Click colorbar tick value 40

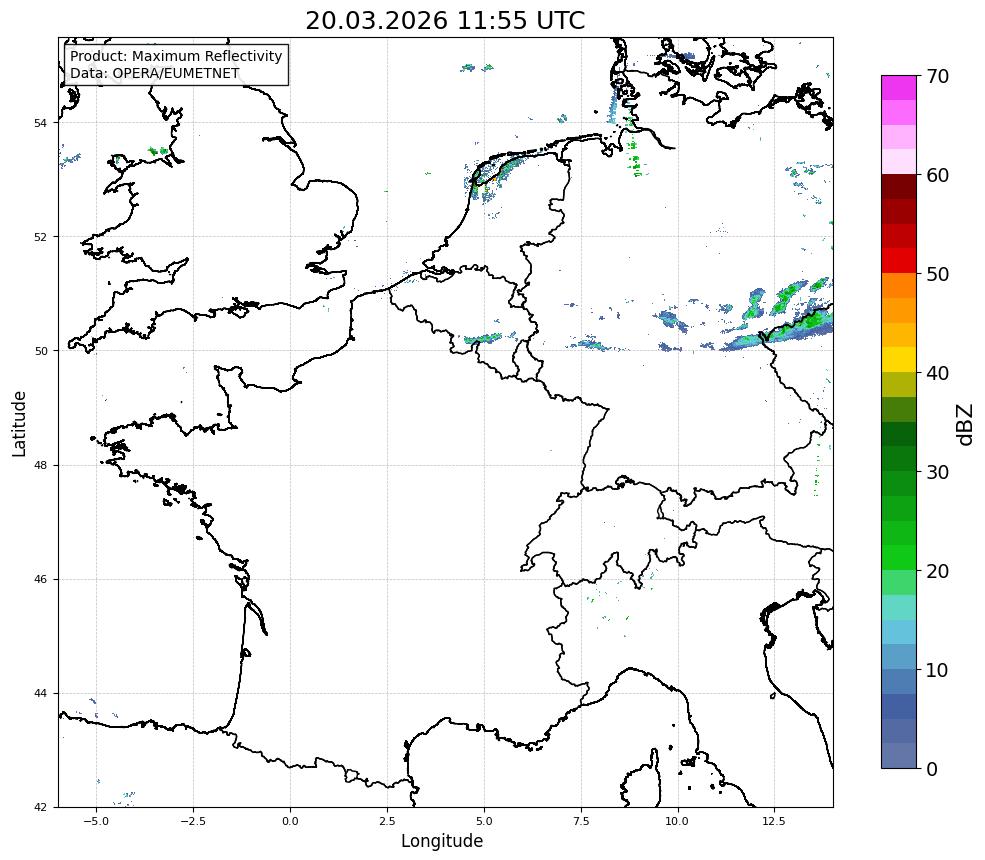point(937,373)
